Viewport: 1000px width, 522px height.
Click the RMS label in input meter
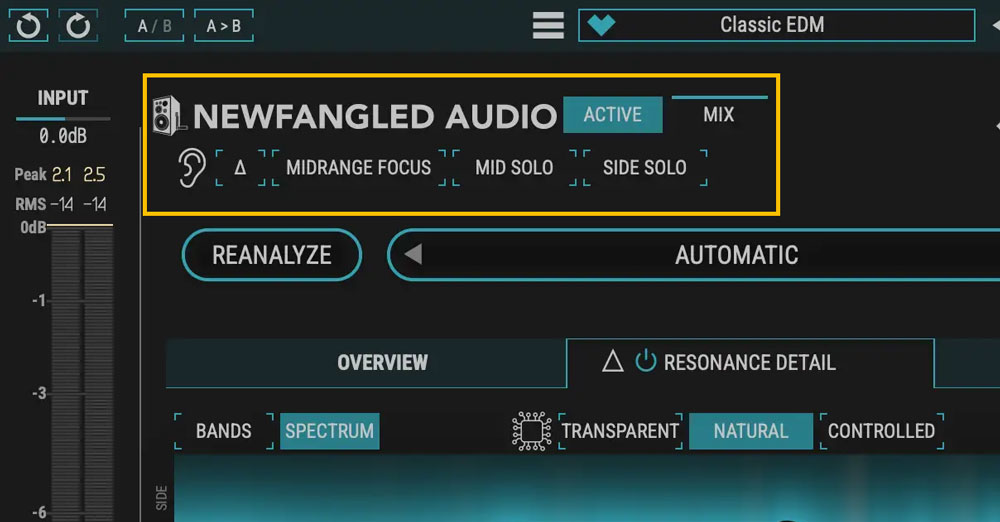tap(31, 204)
